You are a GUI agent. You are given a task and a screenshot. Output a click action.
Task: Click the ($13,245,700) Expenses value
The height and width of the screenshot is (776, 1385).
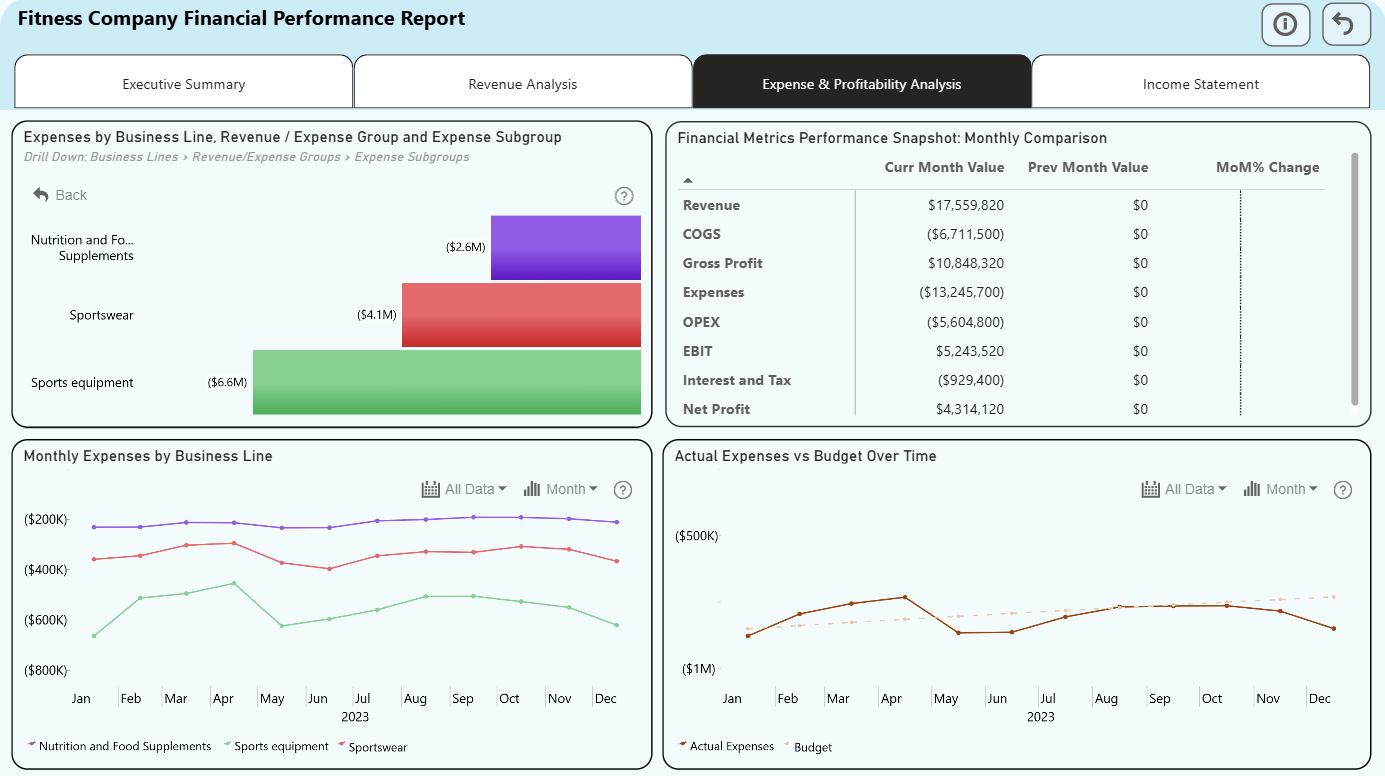pyautogui.click(x=962, y=292)
